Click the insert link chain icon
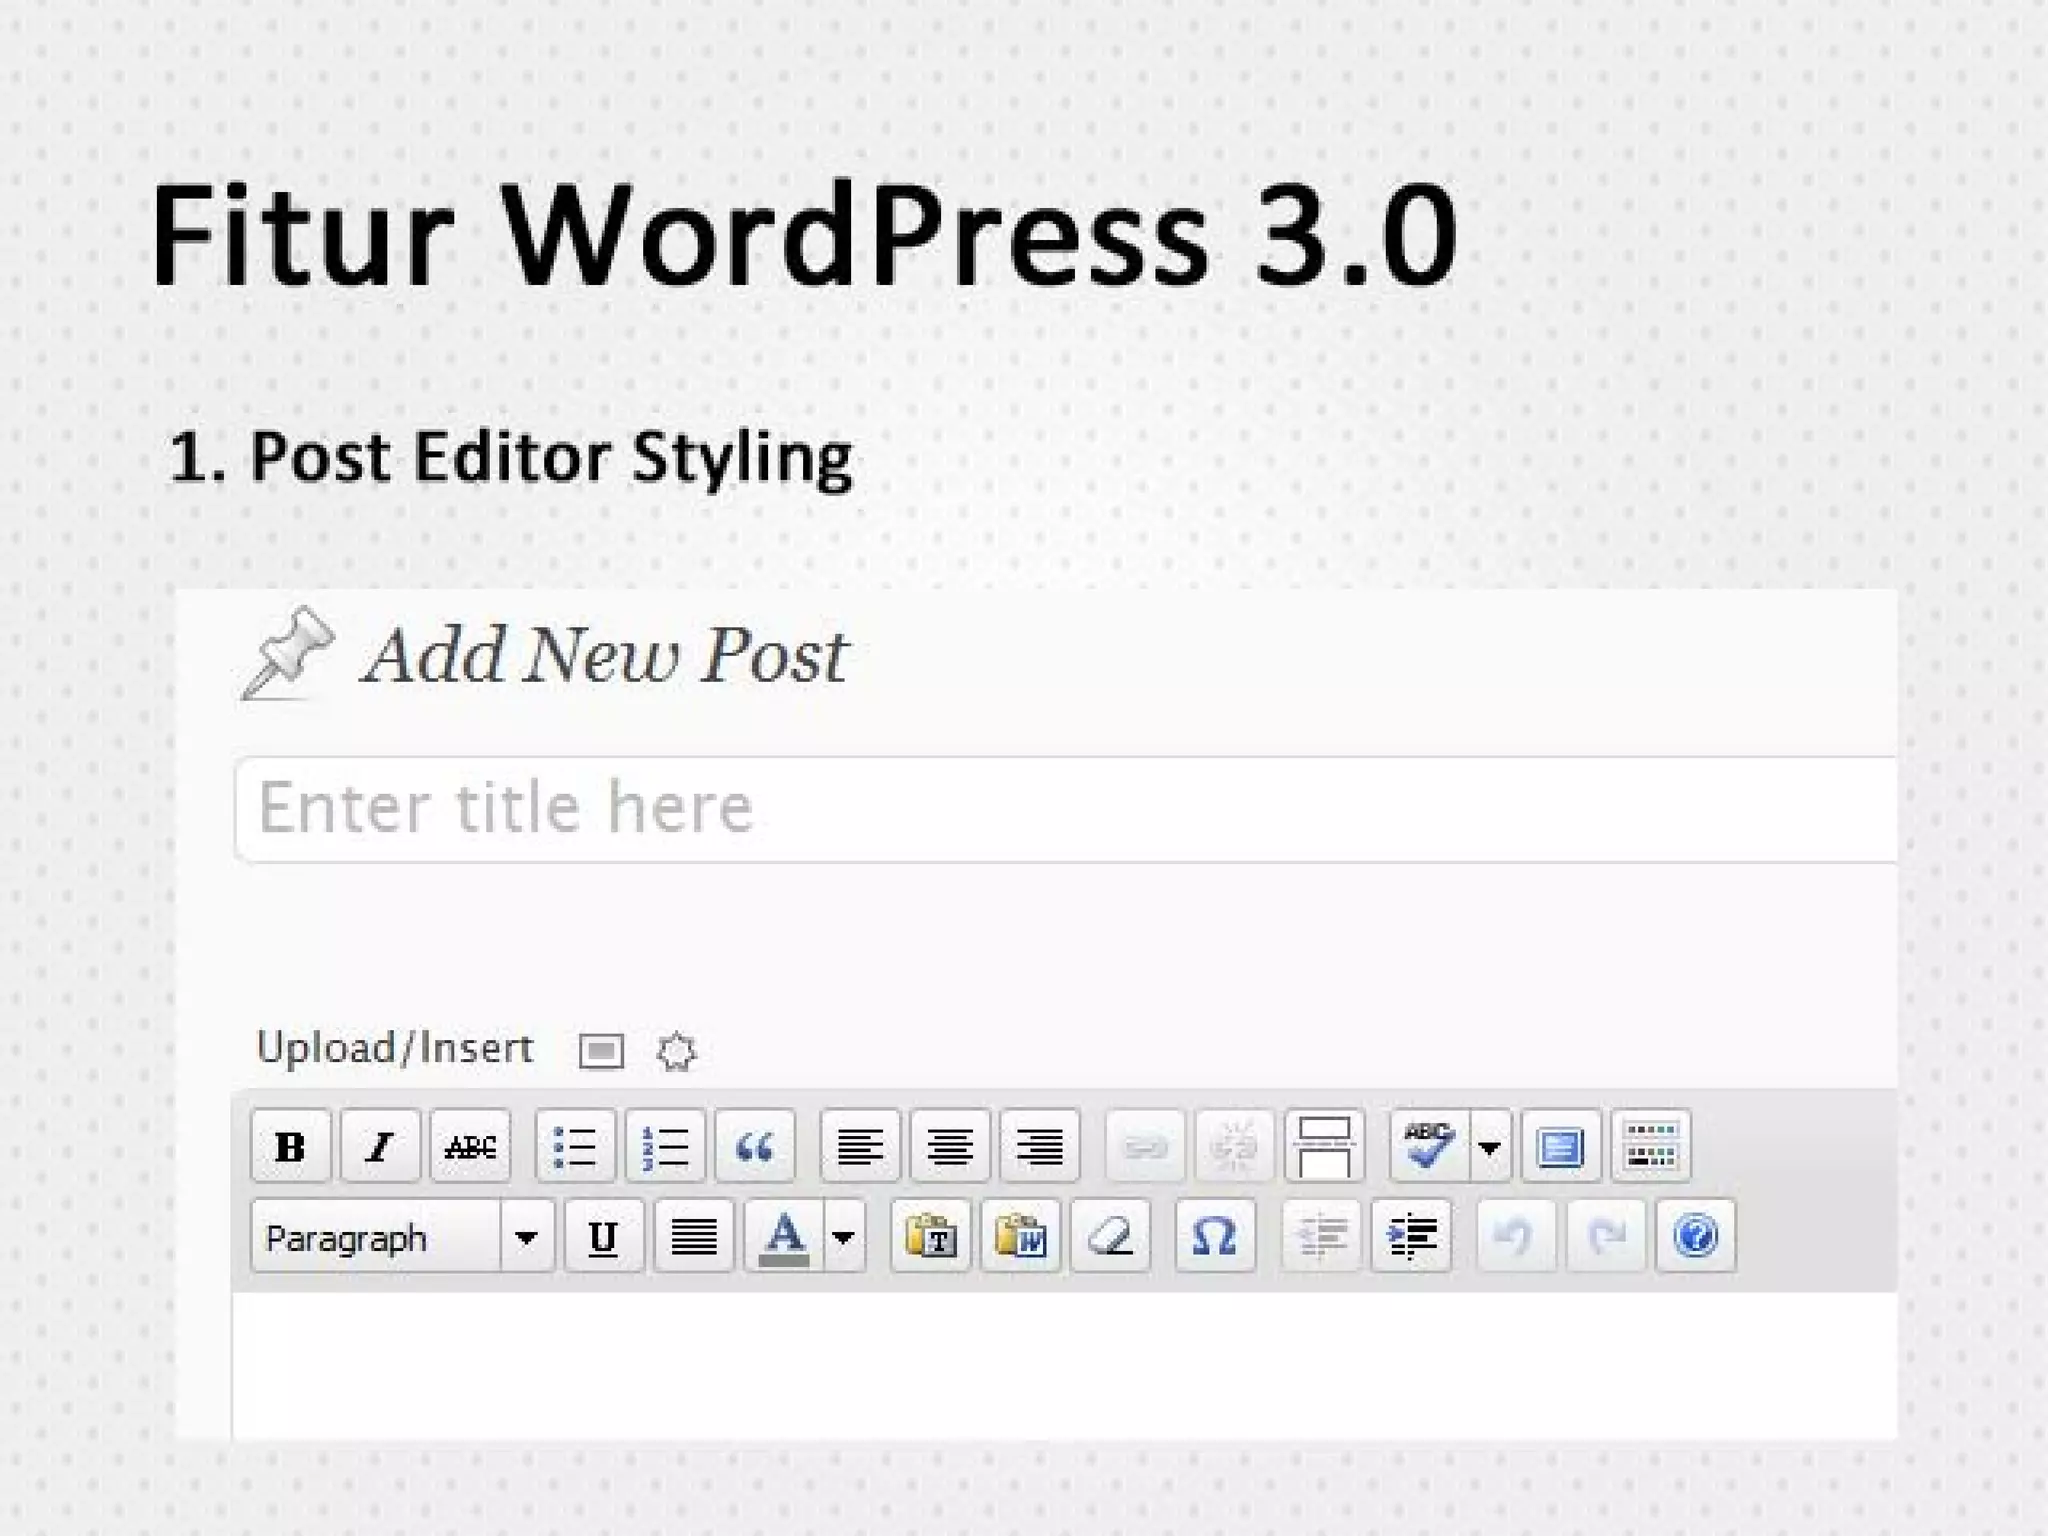 [x=1145, y=1146]
